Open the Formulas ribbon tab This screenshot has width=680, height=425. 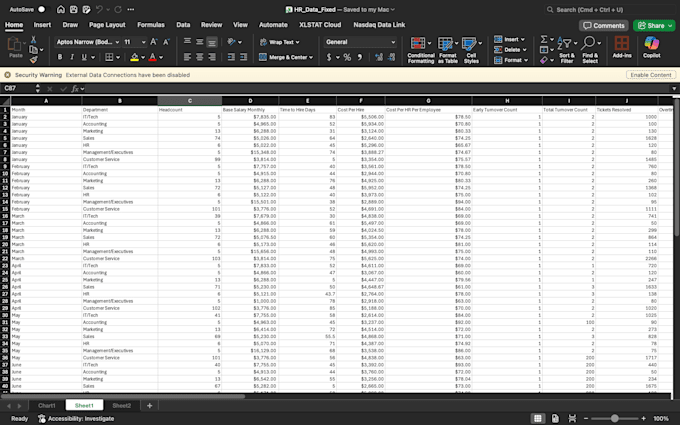[151, 25]
